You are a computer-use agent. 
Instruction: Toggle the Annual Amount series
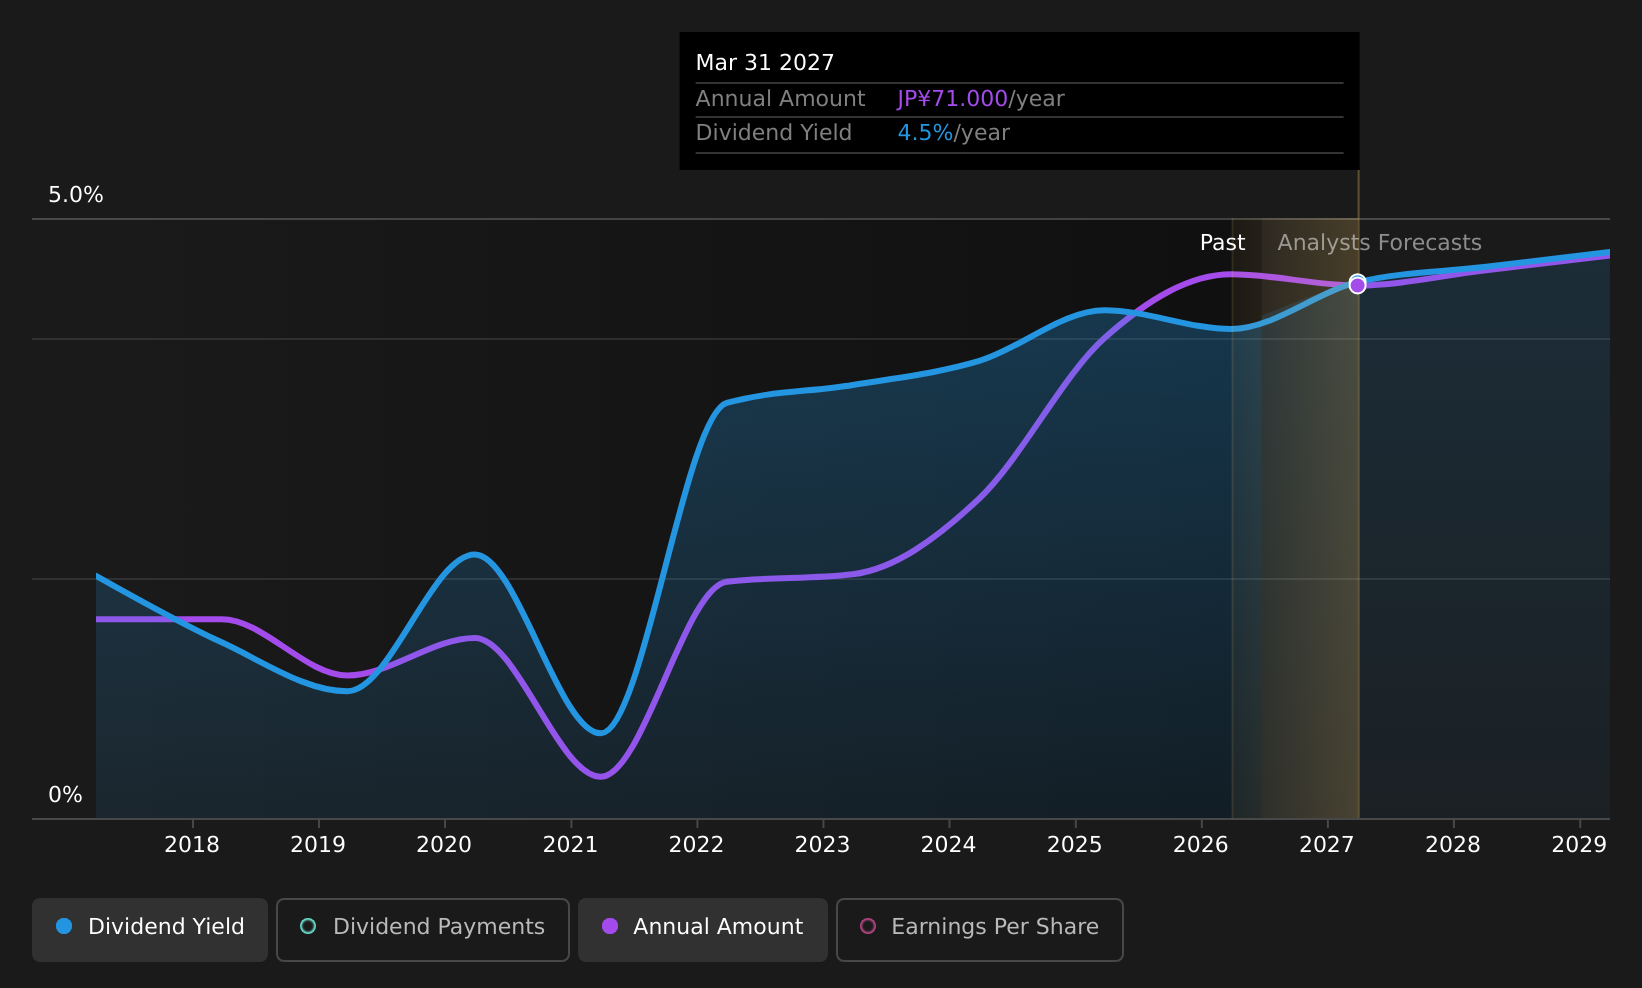703,930
